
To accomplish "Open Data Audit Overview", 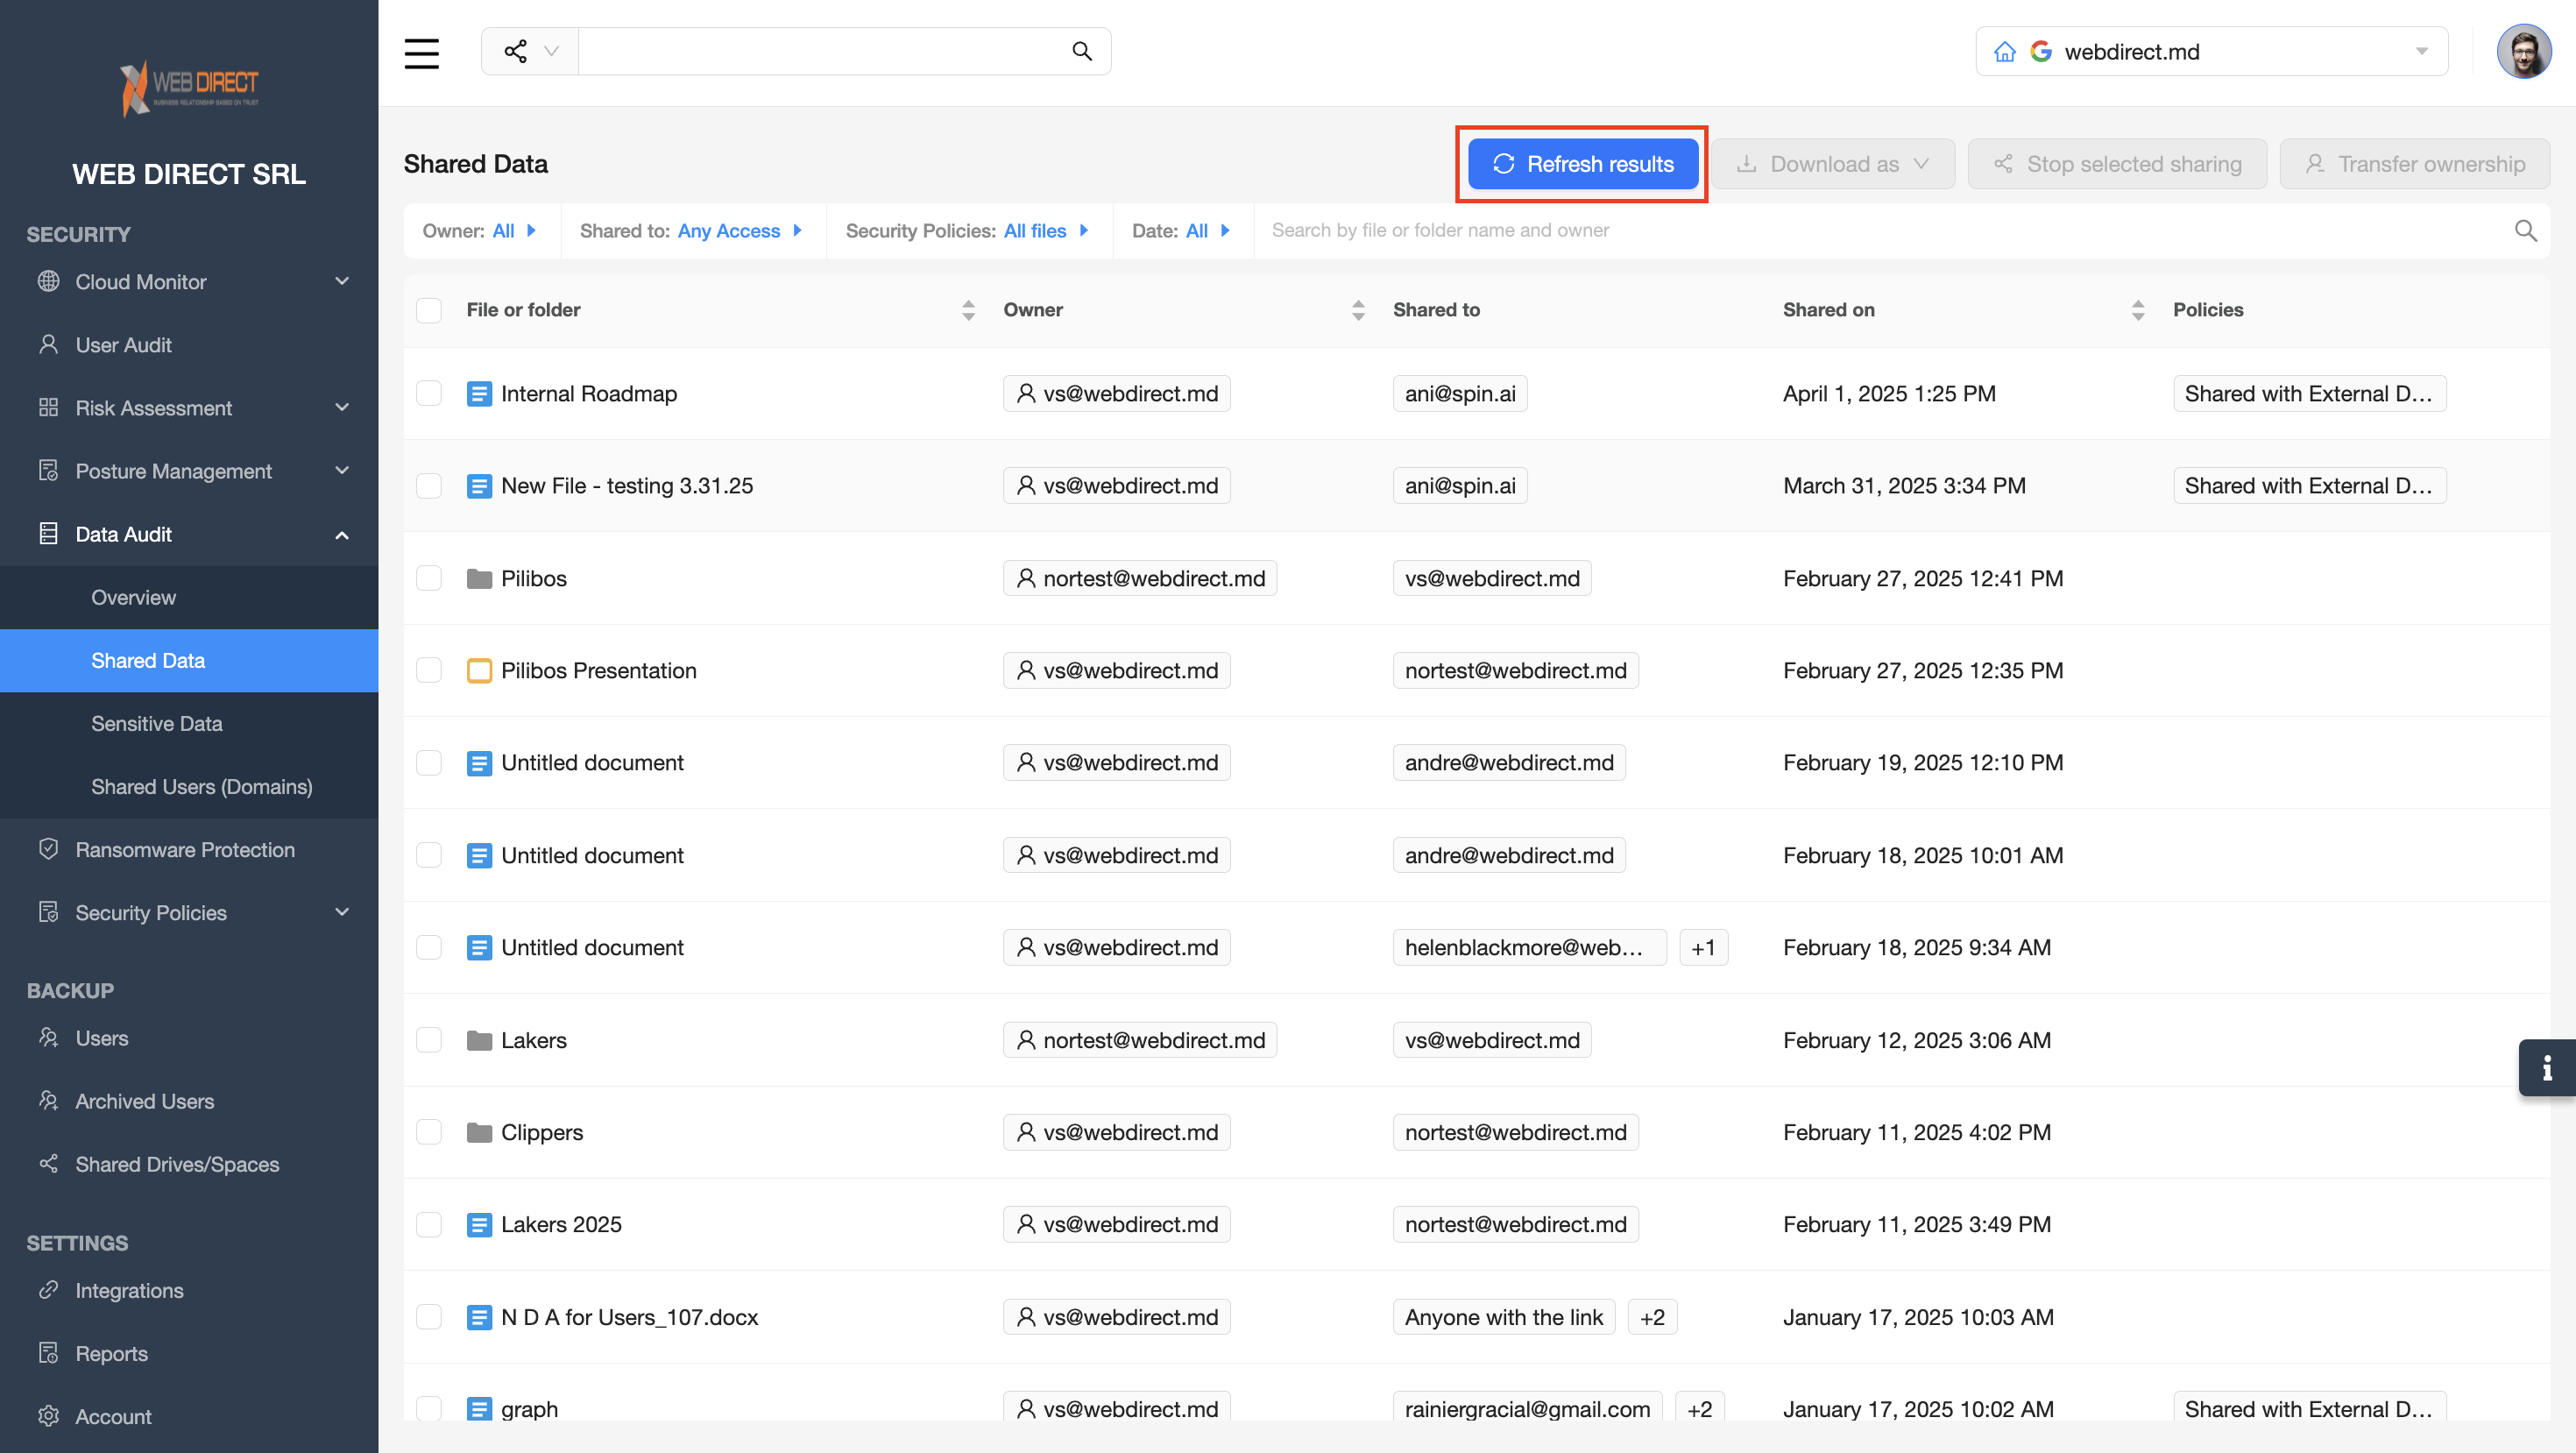I will click(x=189, y=597).
